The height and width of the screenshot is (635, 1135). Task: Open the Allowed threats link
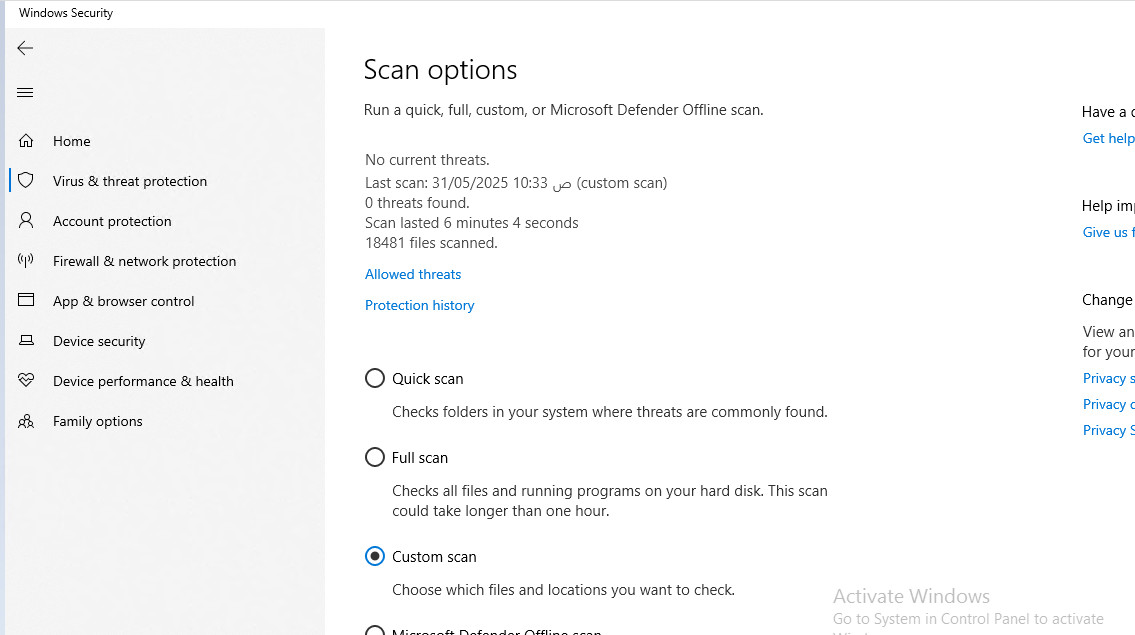click(413, 274)
